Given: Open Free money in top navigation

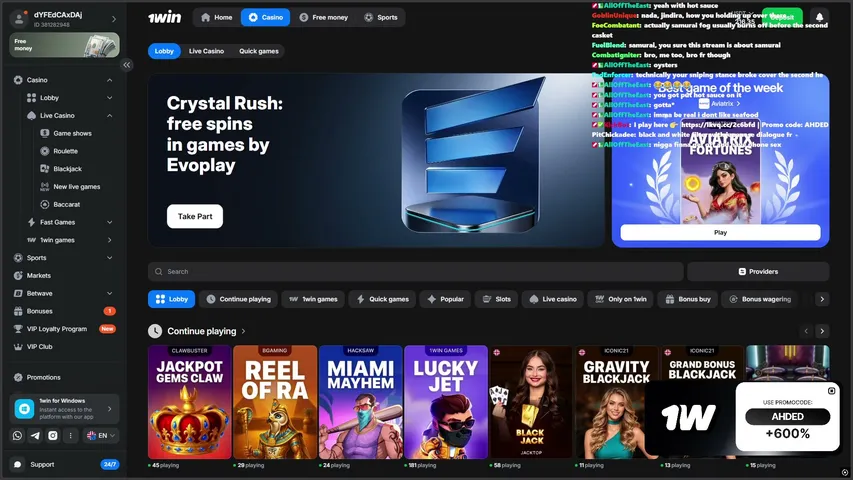Looking at the screenshot, I should [324, 17].
